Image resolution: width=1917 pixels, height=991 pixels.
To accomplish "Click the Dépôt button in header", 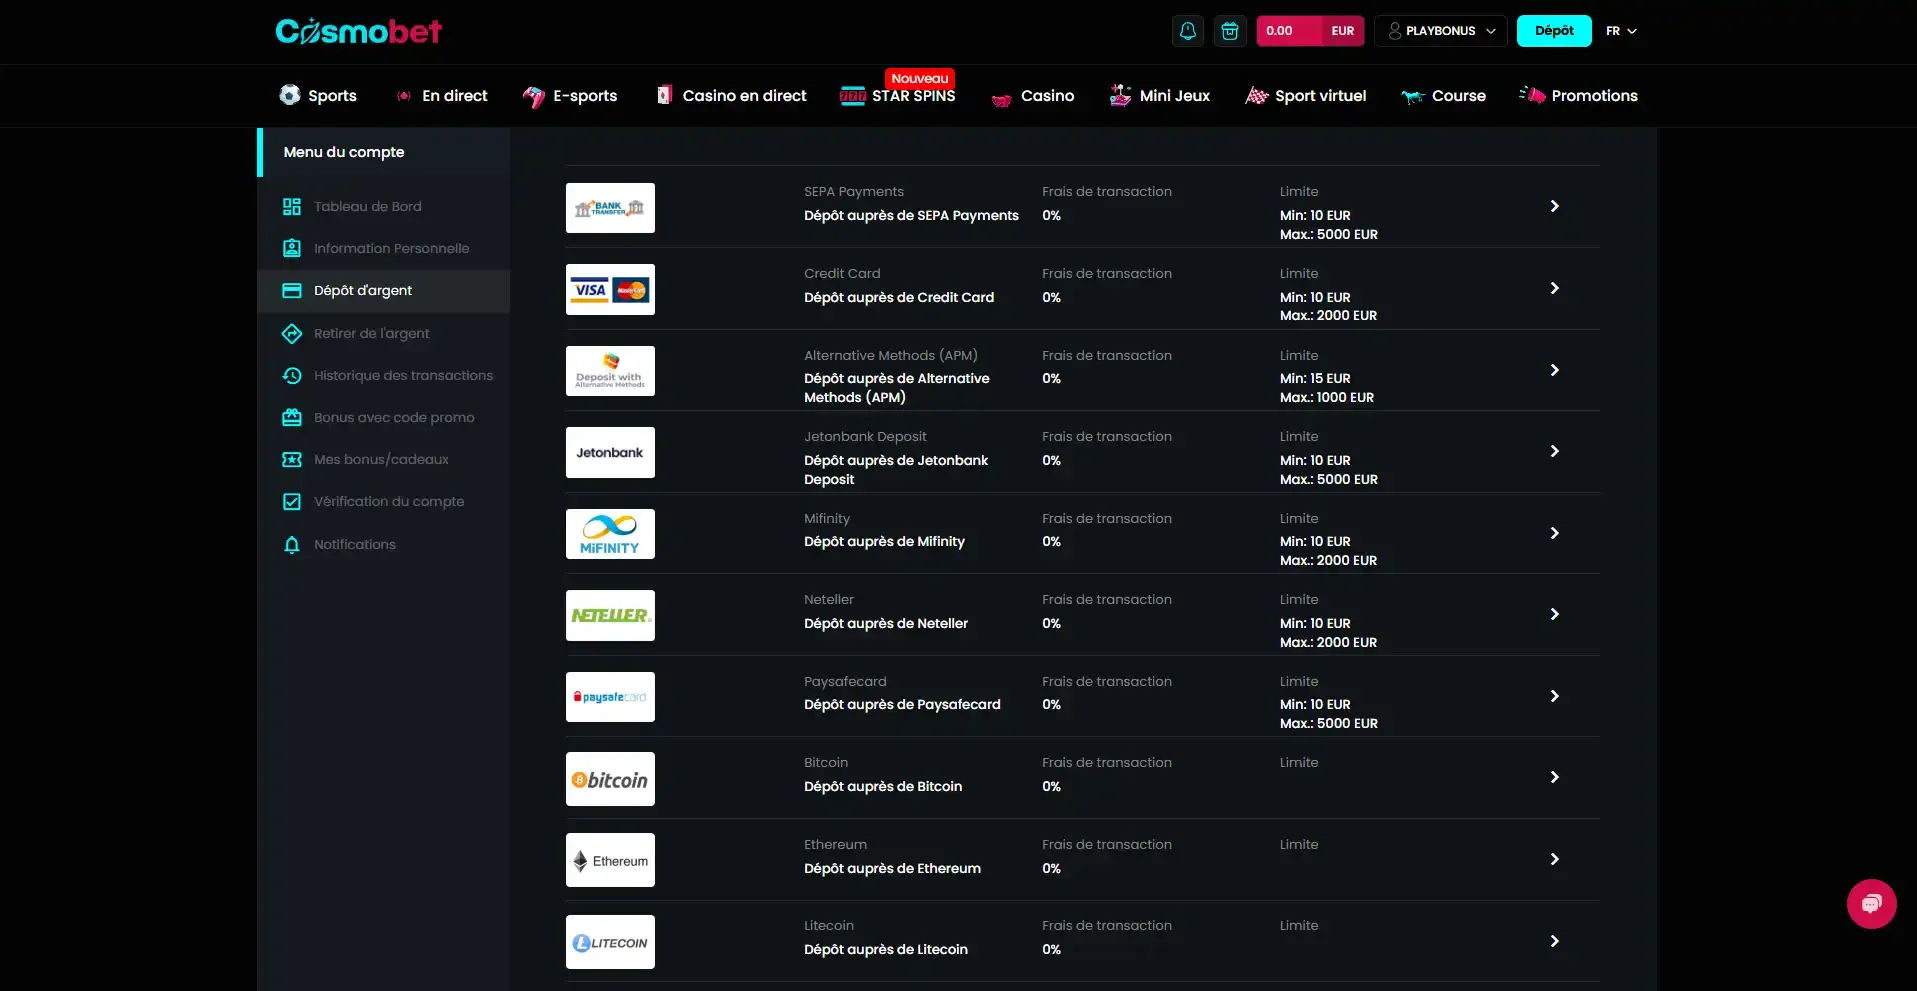I will coord(1554,31).
